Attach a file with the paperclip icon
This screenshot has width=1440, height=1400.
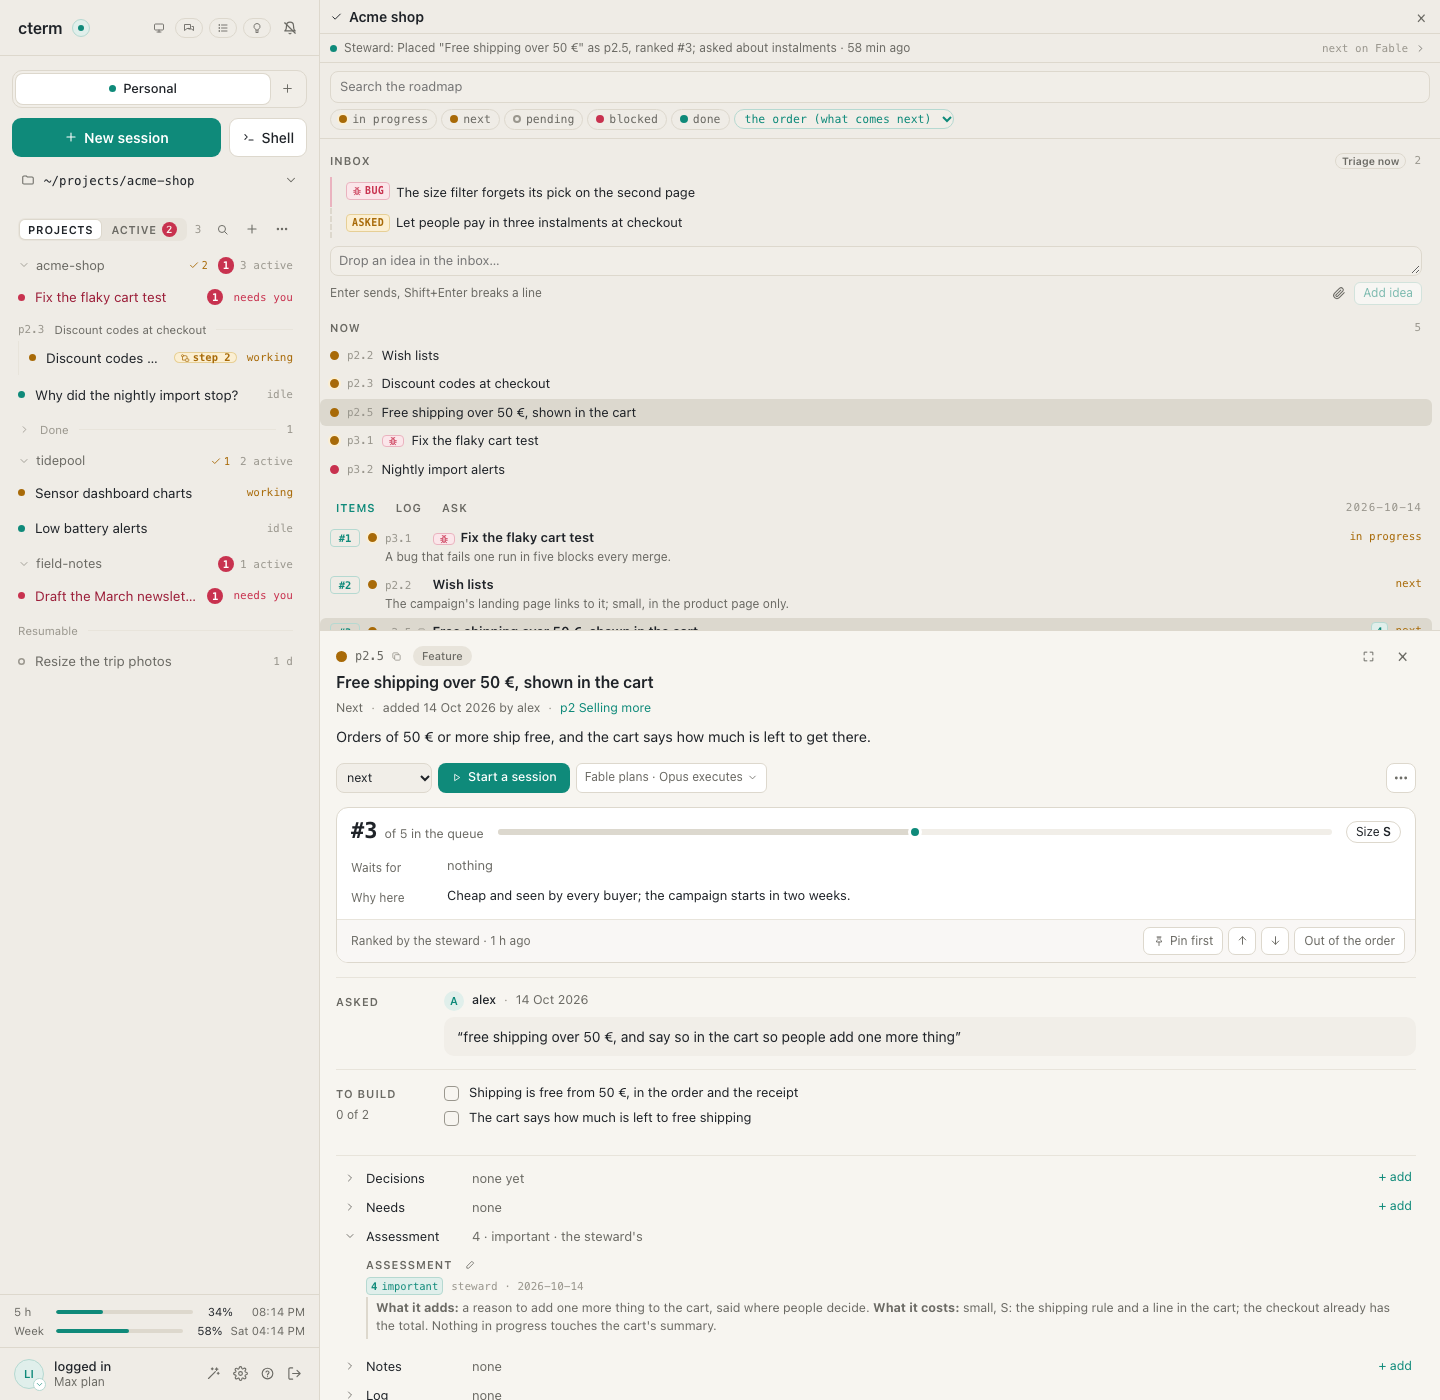click(1339, 293)
